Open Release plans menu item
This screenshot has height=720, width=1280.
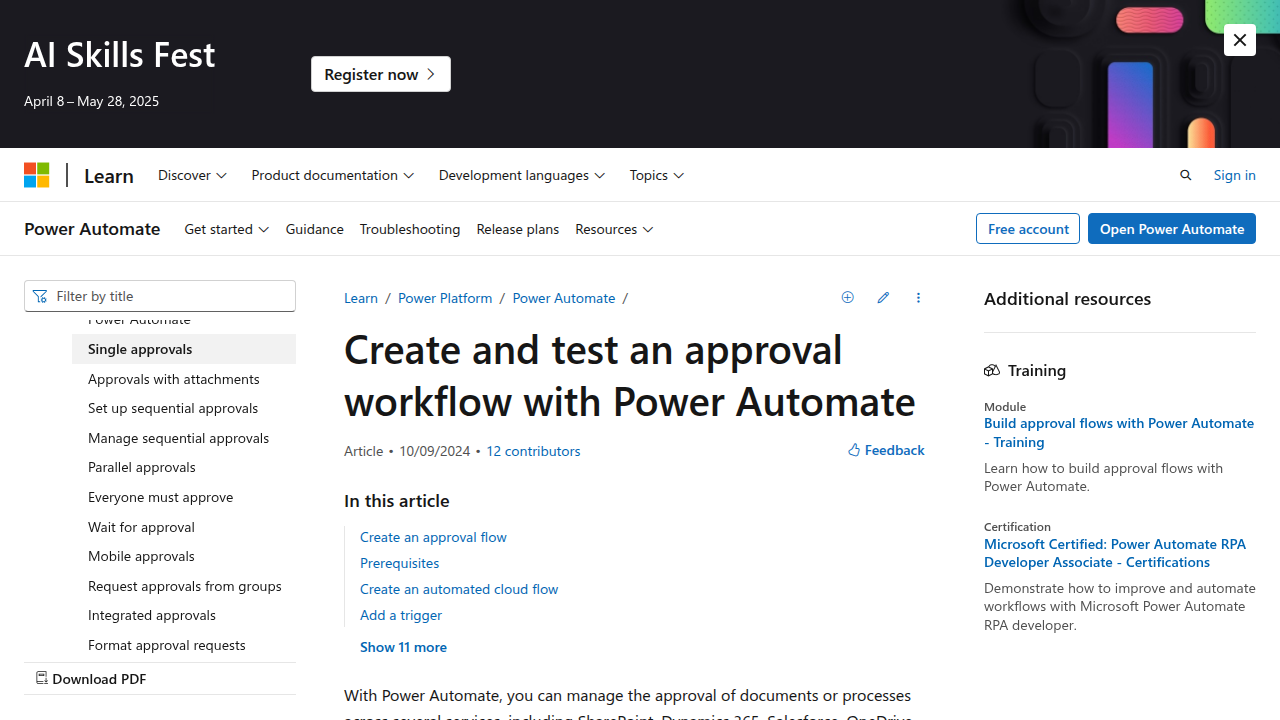(518, 229)
